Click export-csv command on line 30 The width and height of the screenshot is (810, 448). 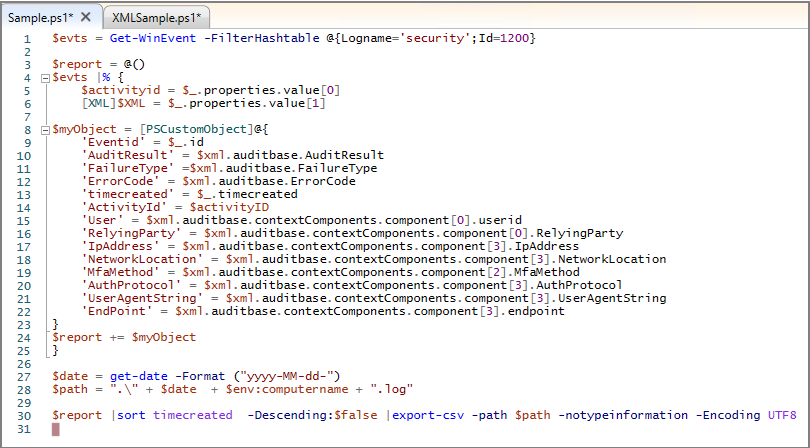[428, 415]
